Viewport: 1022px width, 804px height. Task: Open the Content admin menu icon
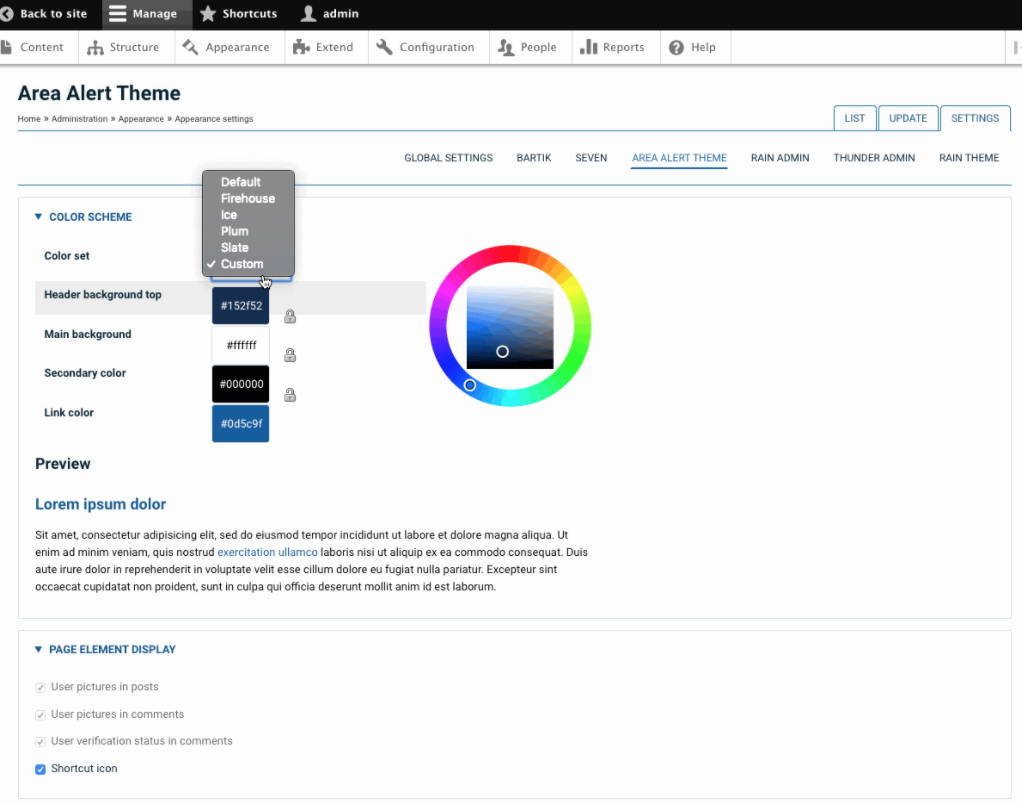click(x=8, y=47)
